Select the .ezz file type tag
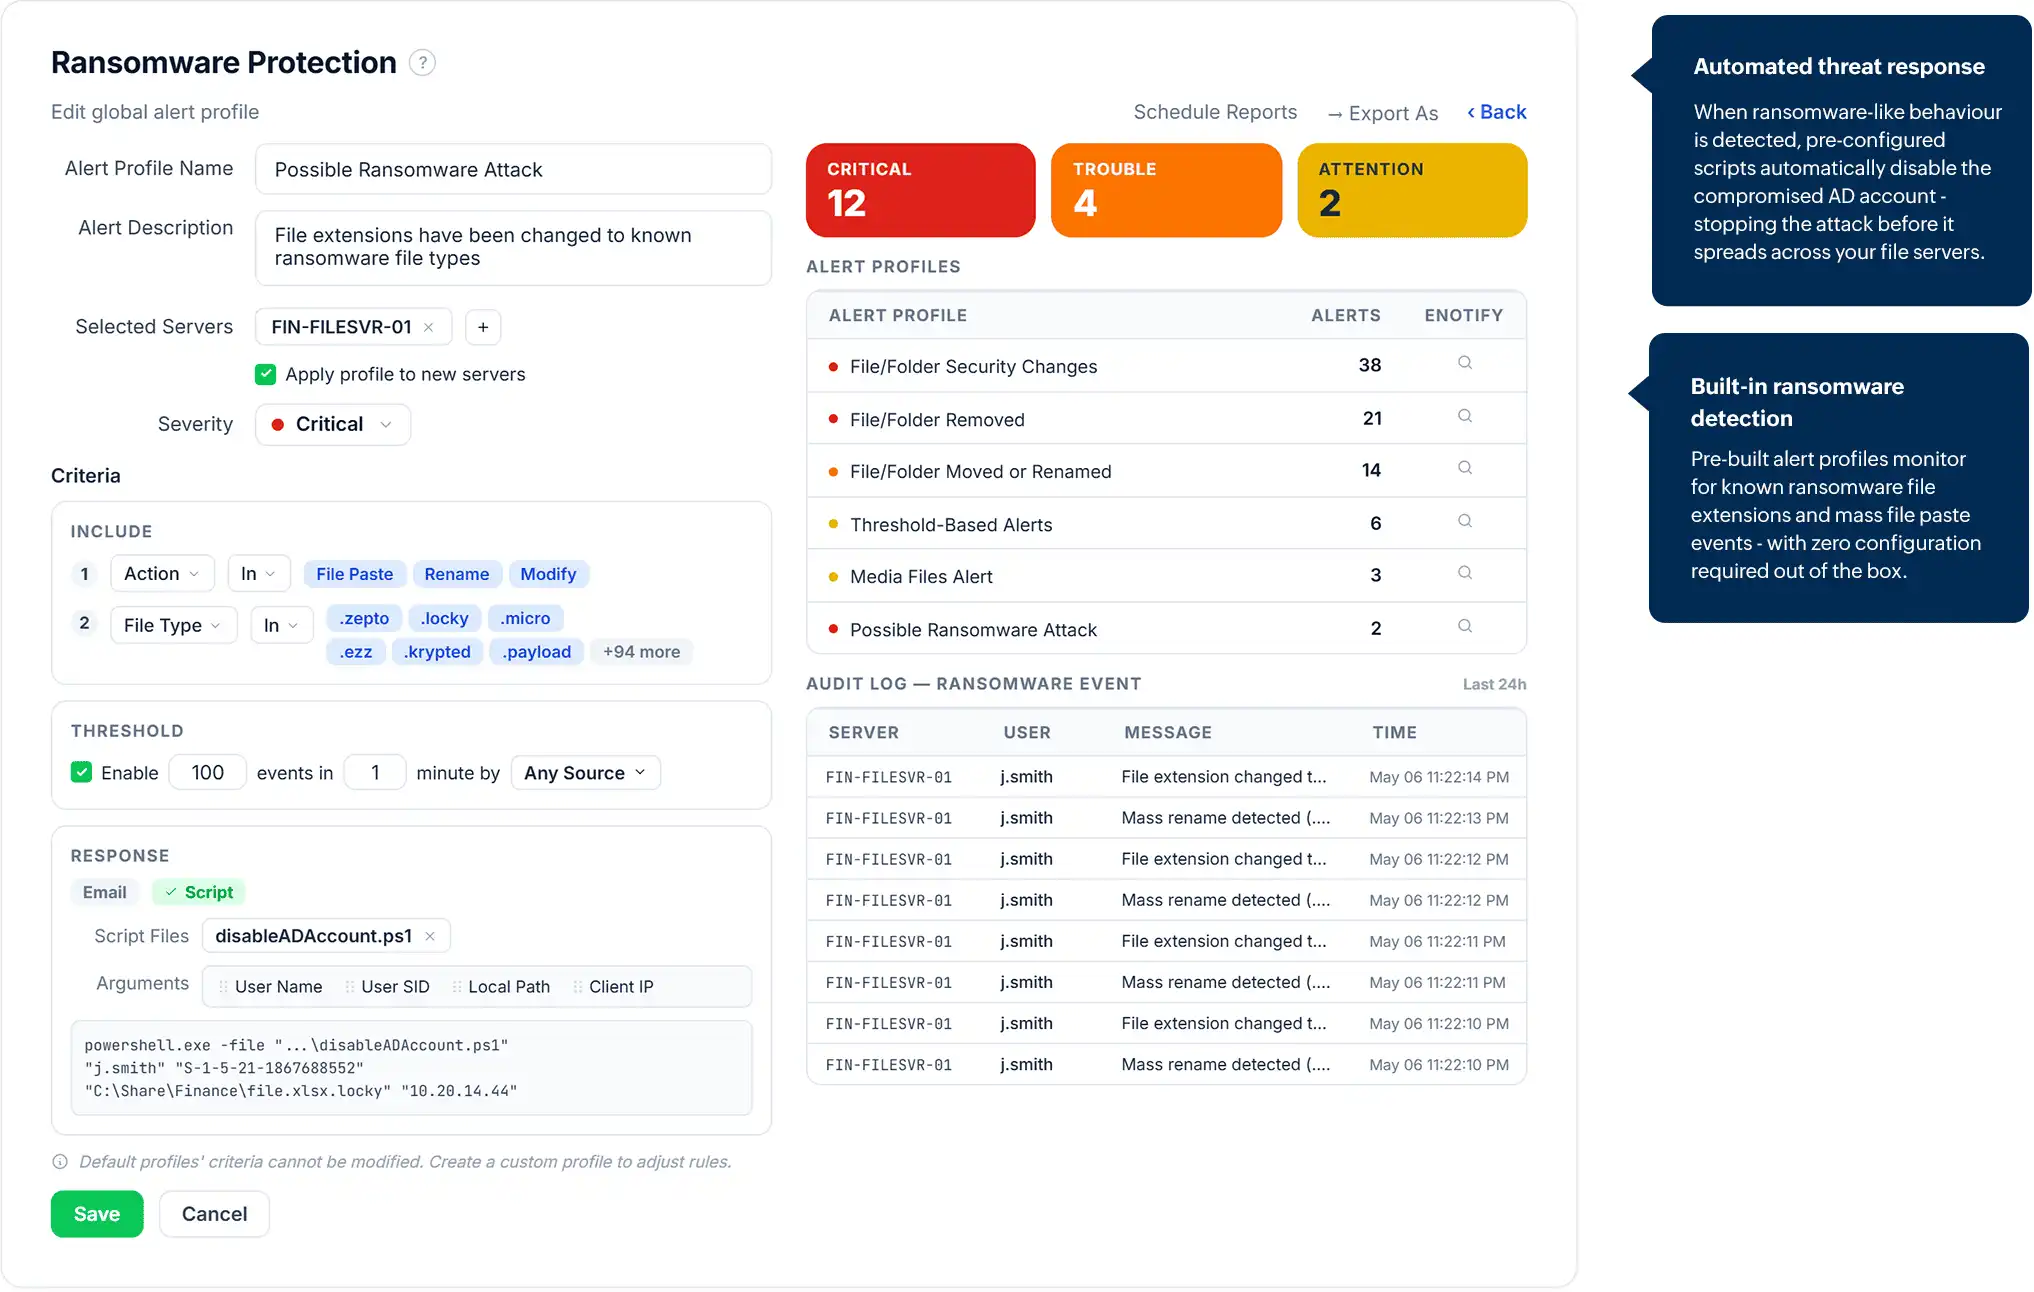Viewport: 2034px width, 1292px height. click(x=355, y=652)
